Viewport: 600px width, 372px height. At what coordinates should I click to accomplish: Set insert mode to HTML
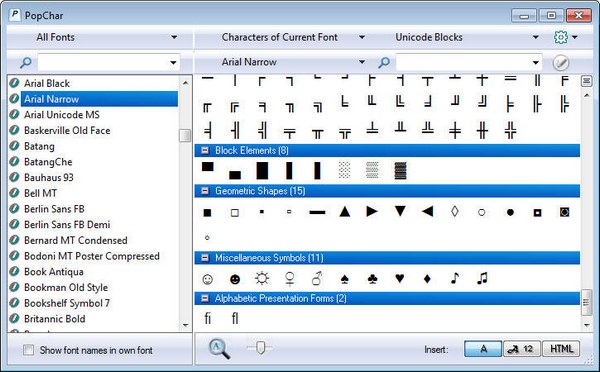(561, 349)
